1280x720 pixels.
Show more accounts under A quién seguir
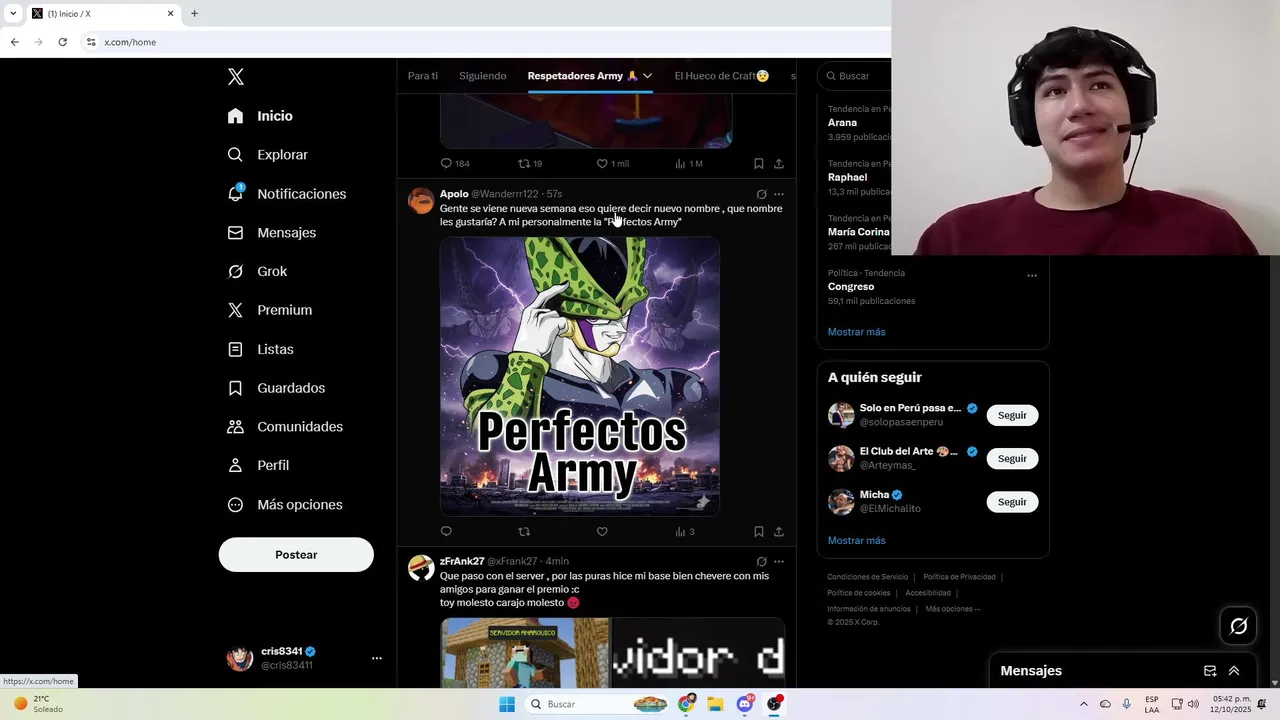856,541
